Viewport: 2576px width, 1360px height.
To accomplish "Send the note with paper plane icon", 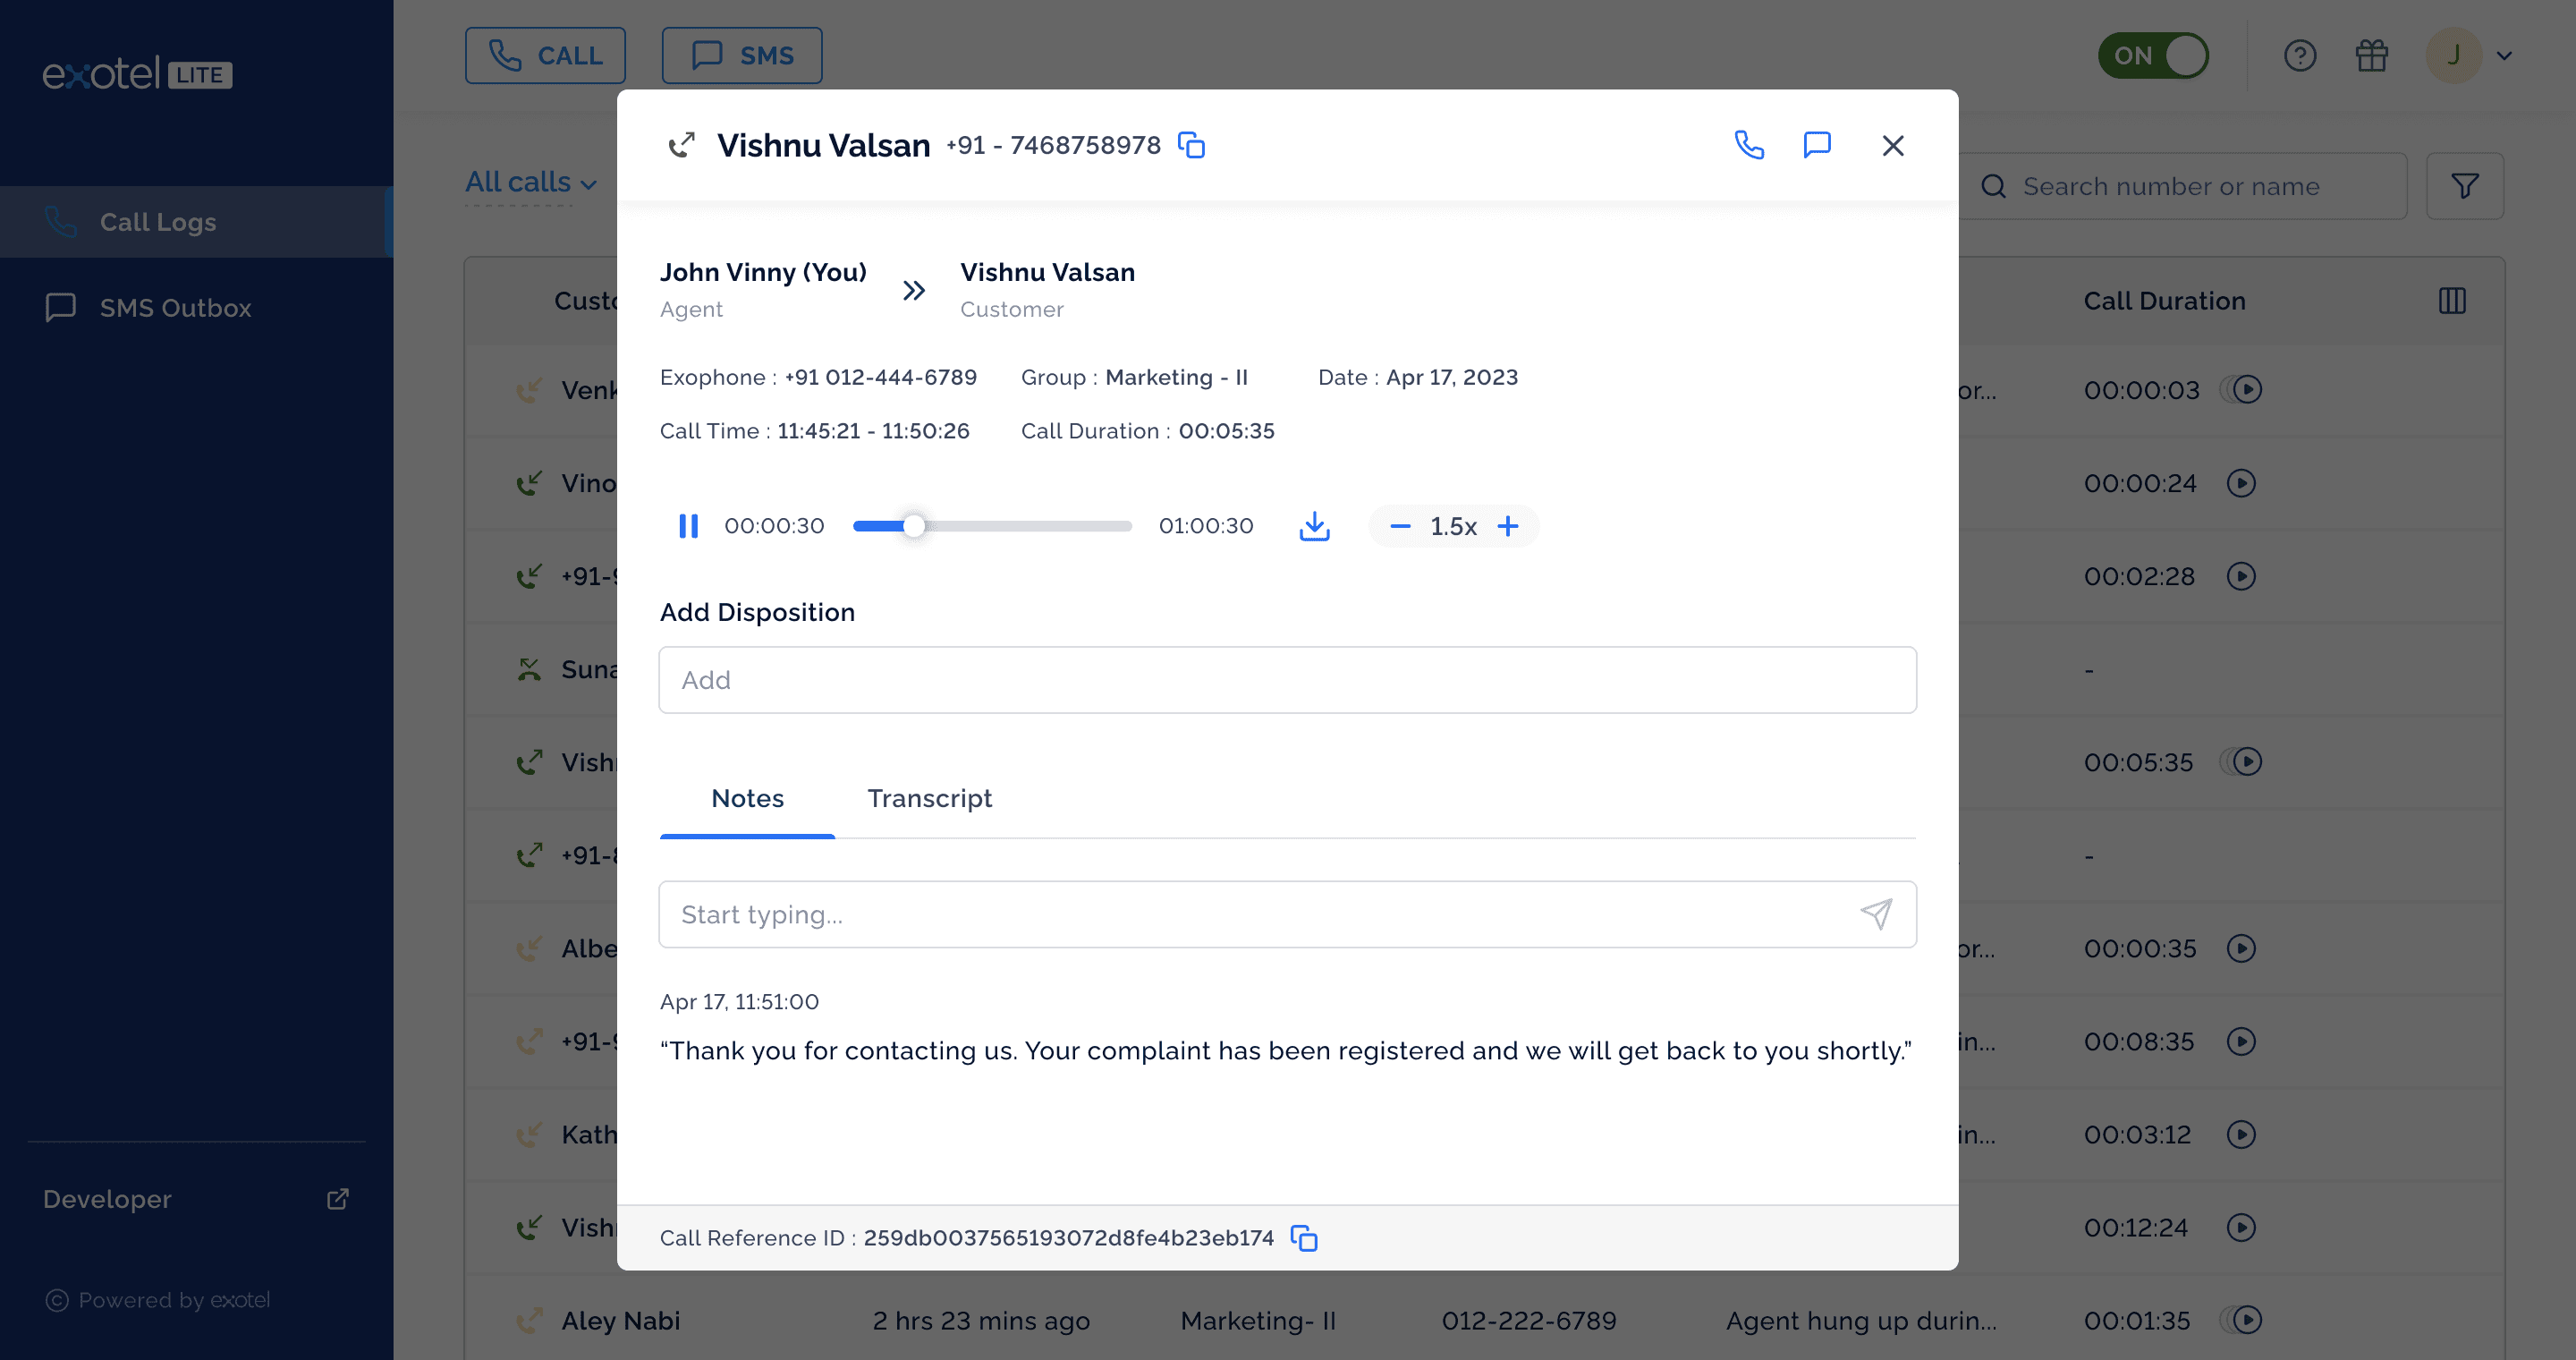I will [1875, 913].
